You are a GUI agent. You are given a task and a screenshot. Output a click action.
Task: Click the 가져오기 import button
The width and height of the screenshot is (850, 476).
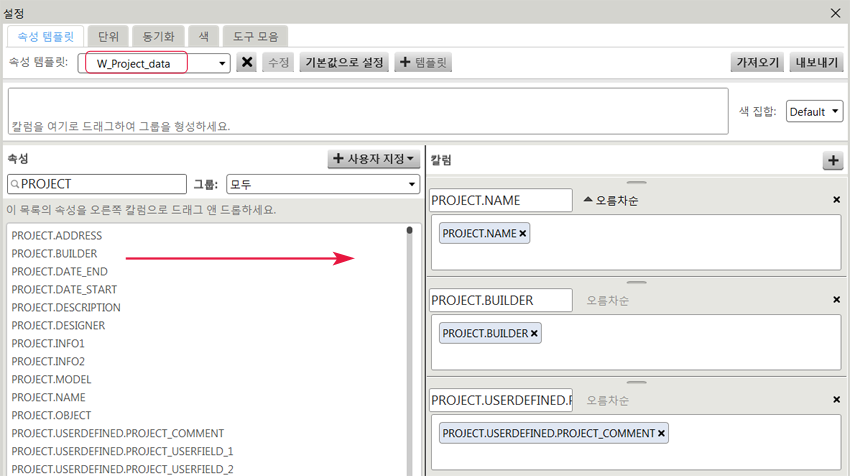[757, 63]
